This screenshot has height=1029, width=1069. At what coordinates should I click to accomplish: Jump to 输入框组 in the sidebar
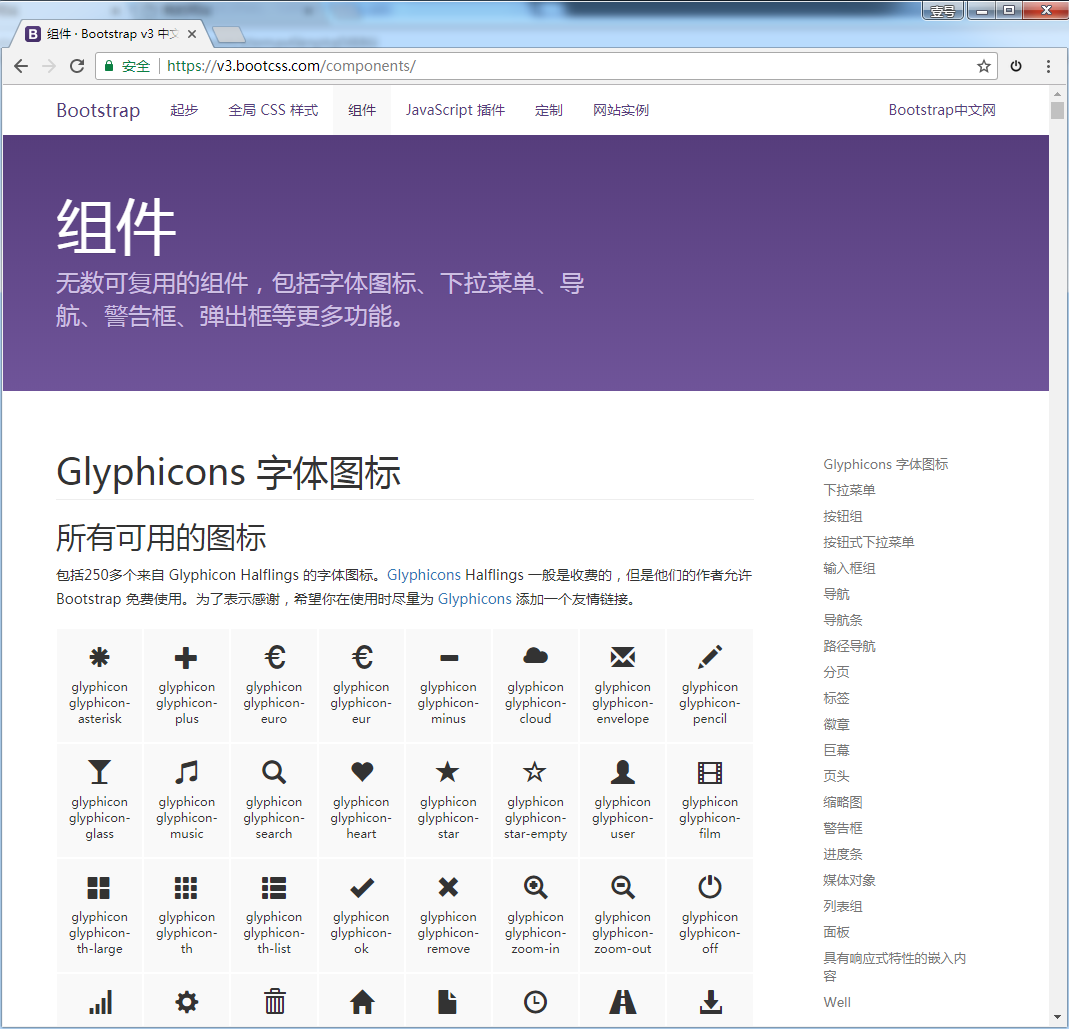point(849,568)
